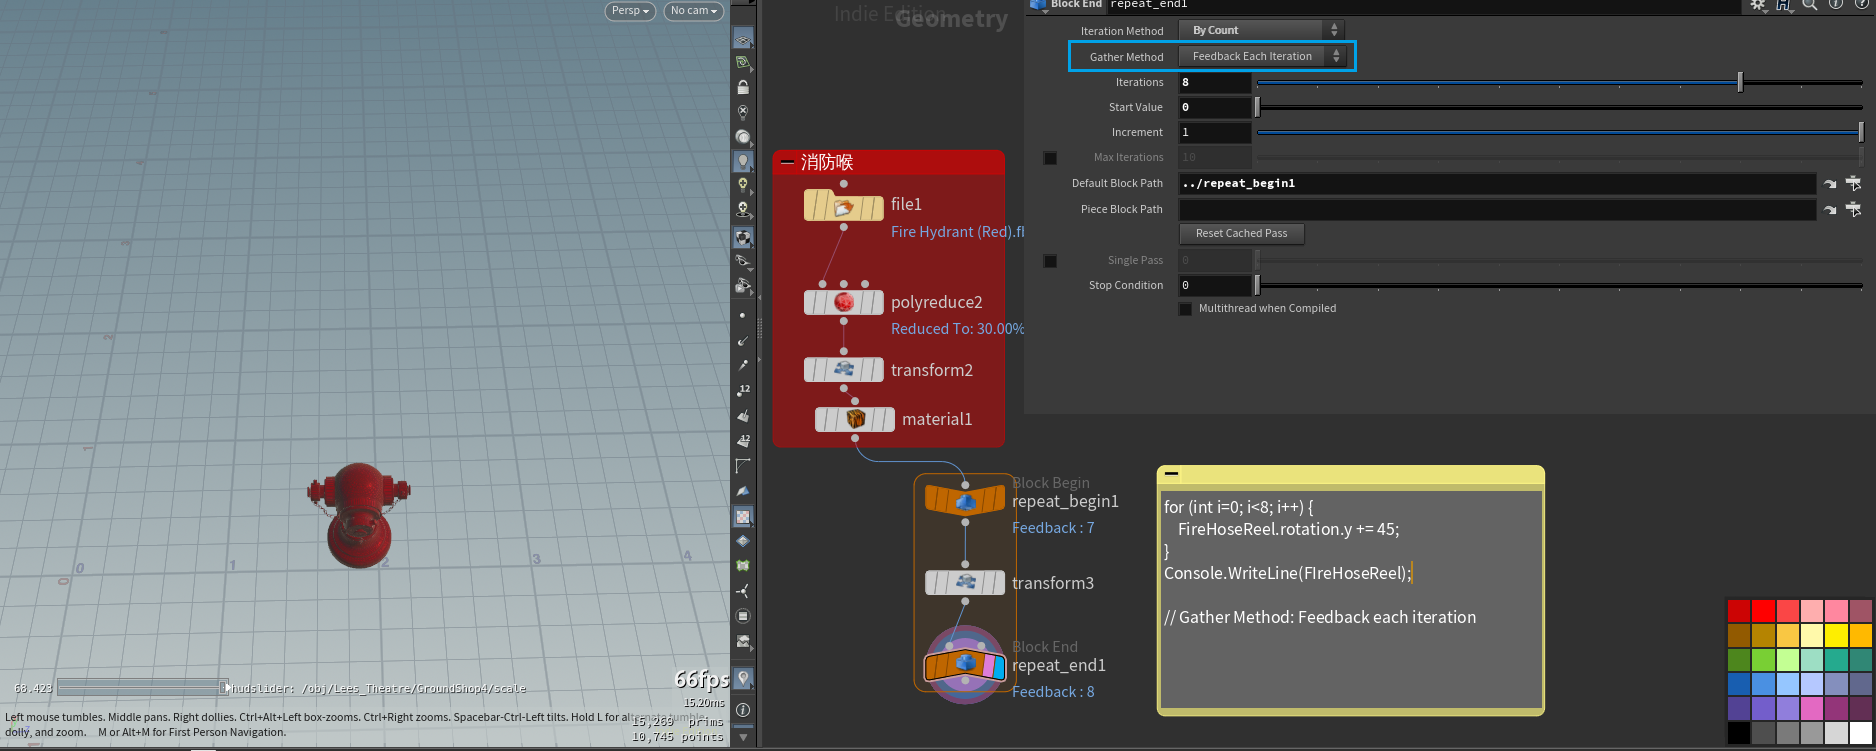Click the lock icon in viewport toolbar
Viewport: 1876px width, 751px height.
tap(743, 88)
